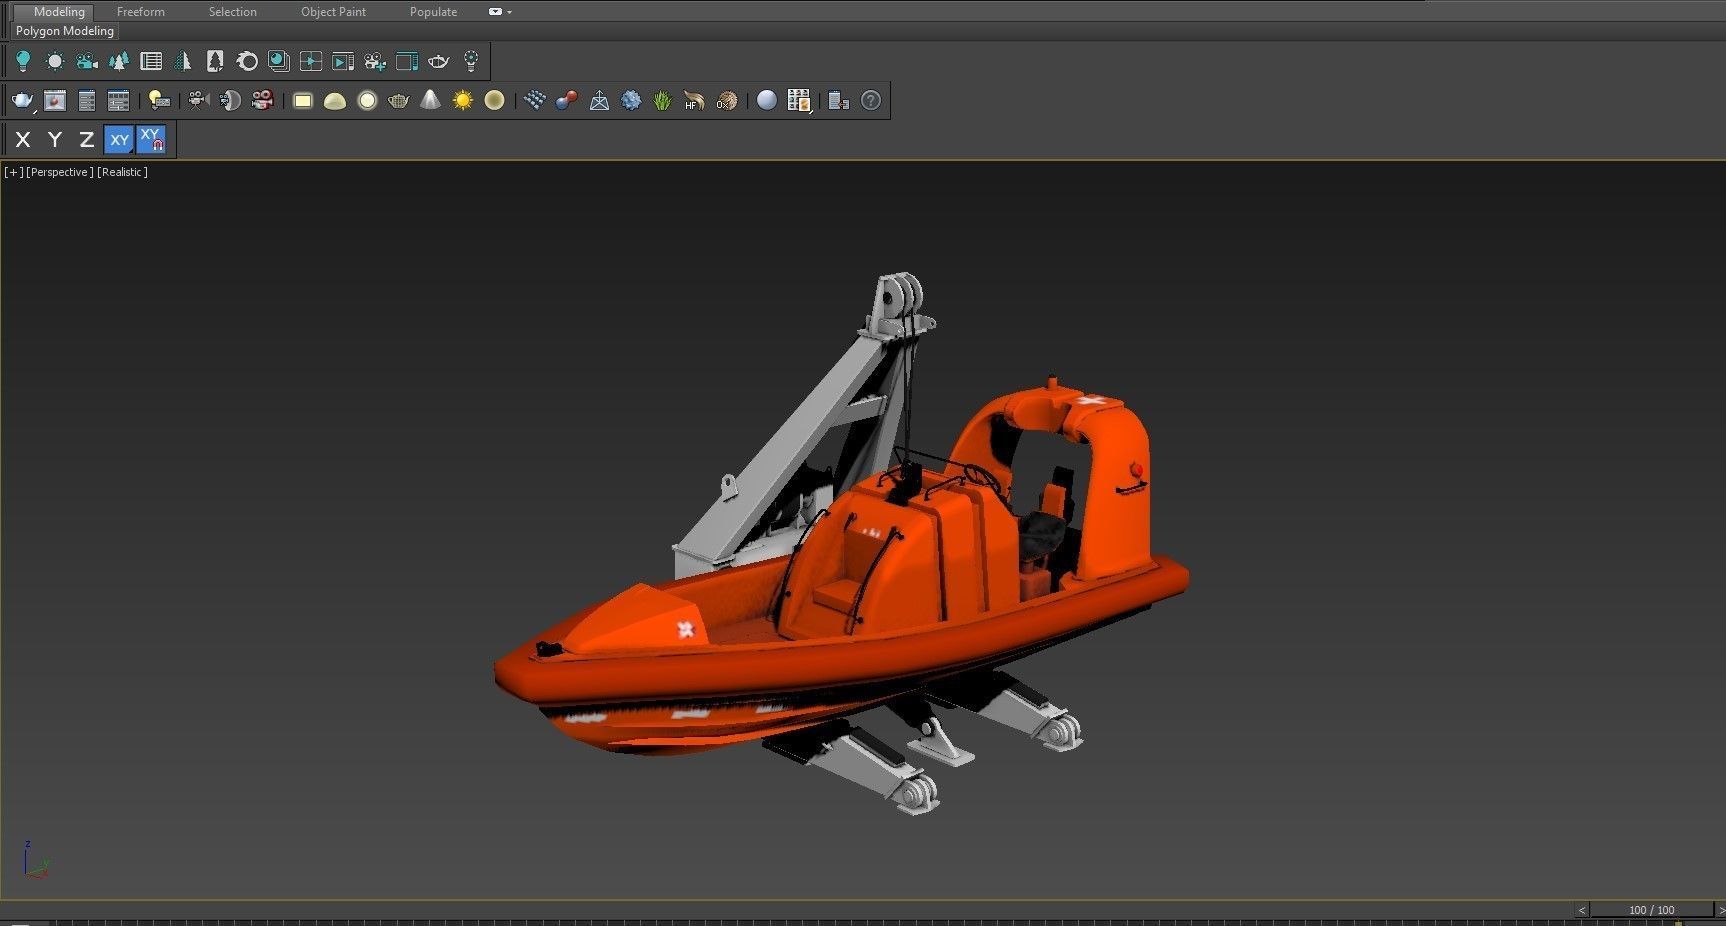Create a yellow sun light
The height and width of the screenshot is (926, 1726).
(463, 100)
